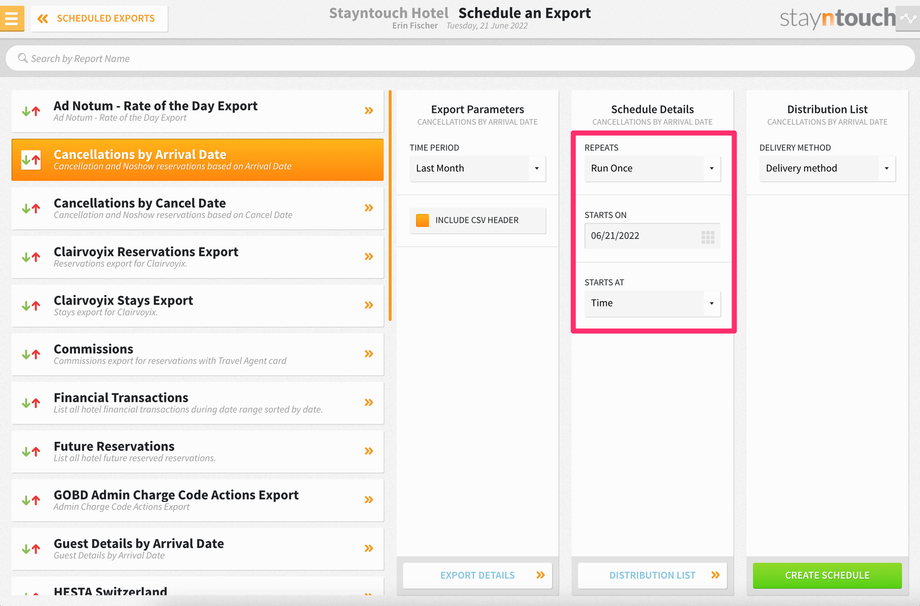This screenshot has width=920, height=606.
Task: Click export arrows icon for Ad Notum
Action: click(x=31, y=111)
